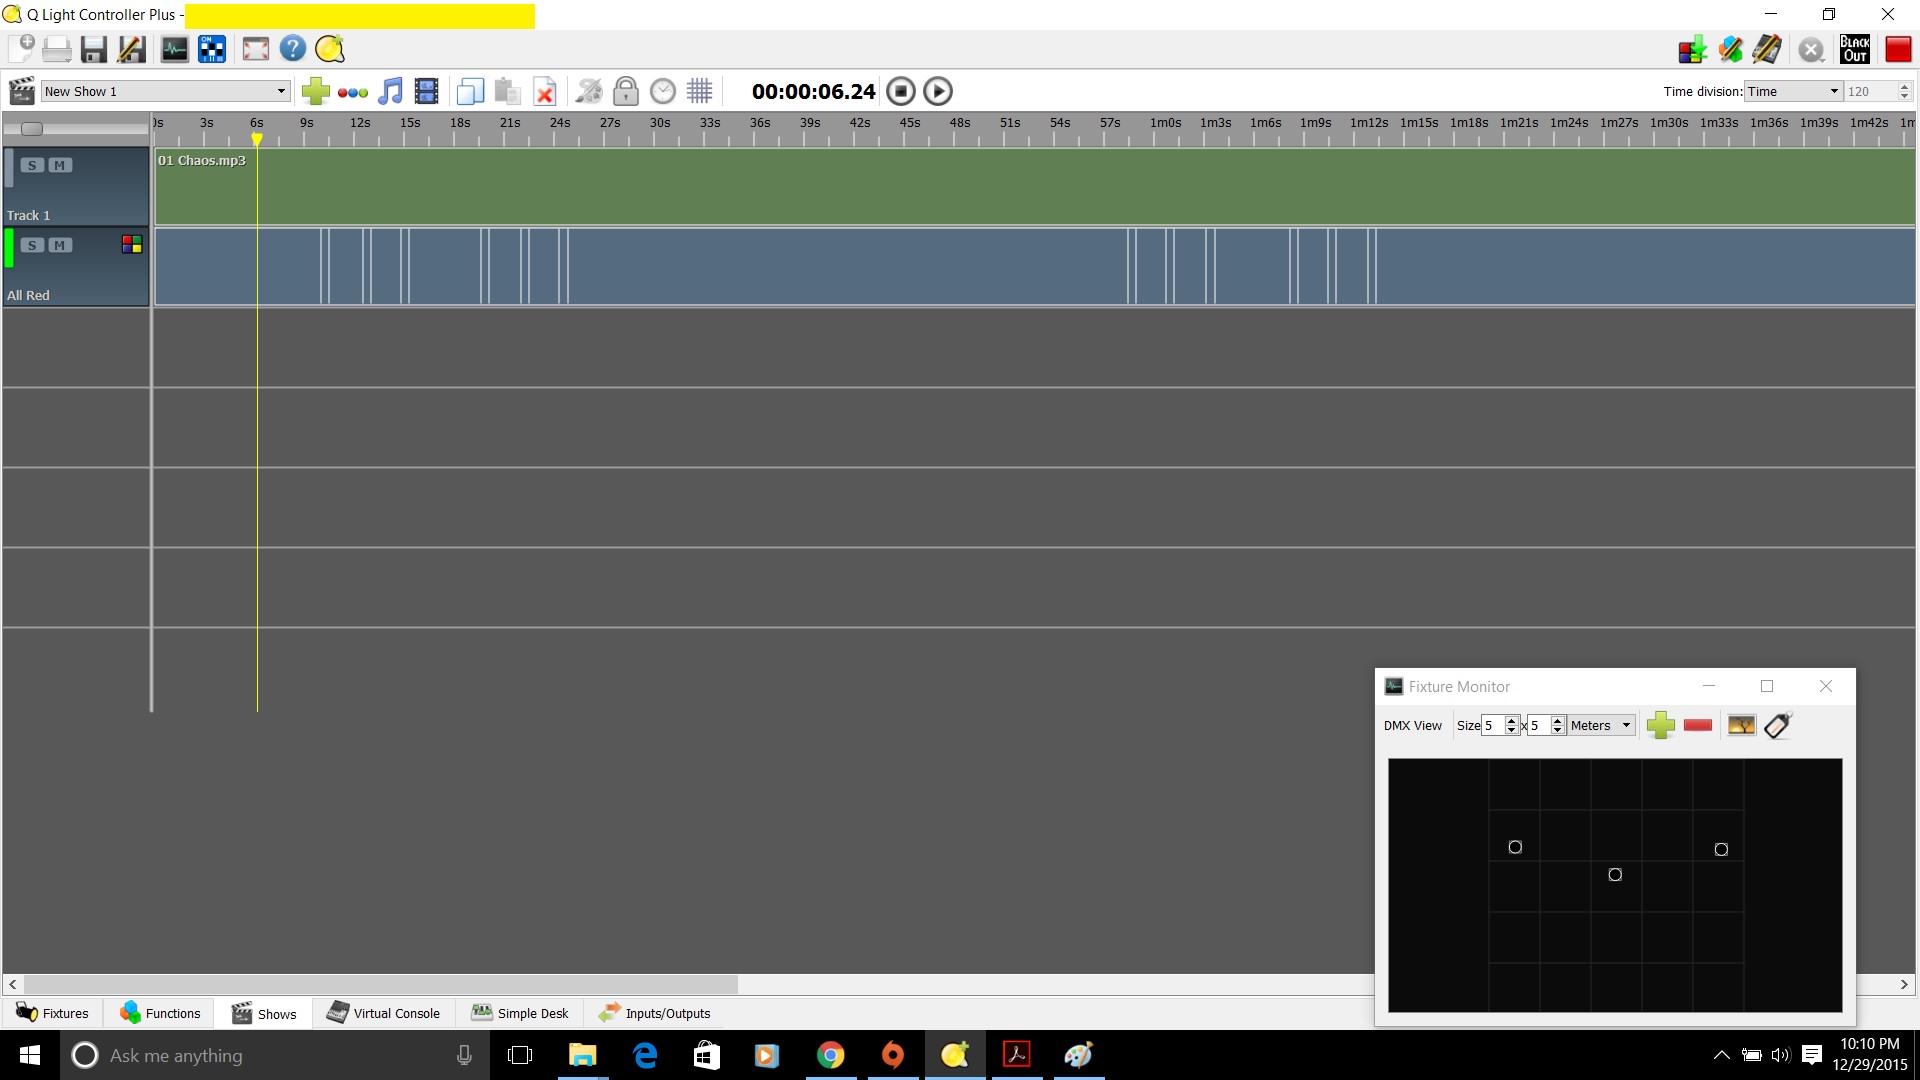Set Fixture Monitor background picture

click(1741, 725)
